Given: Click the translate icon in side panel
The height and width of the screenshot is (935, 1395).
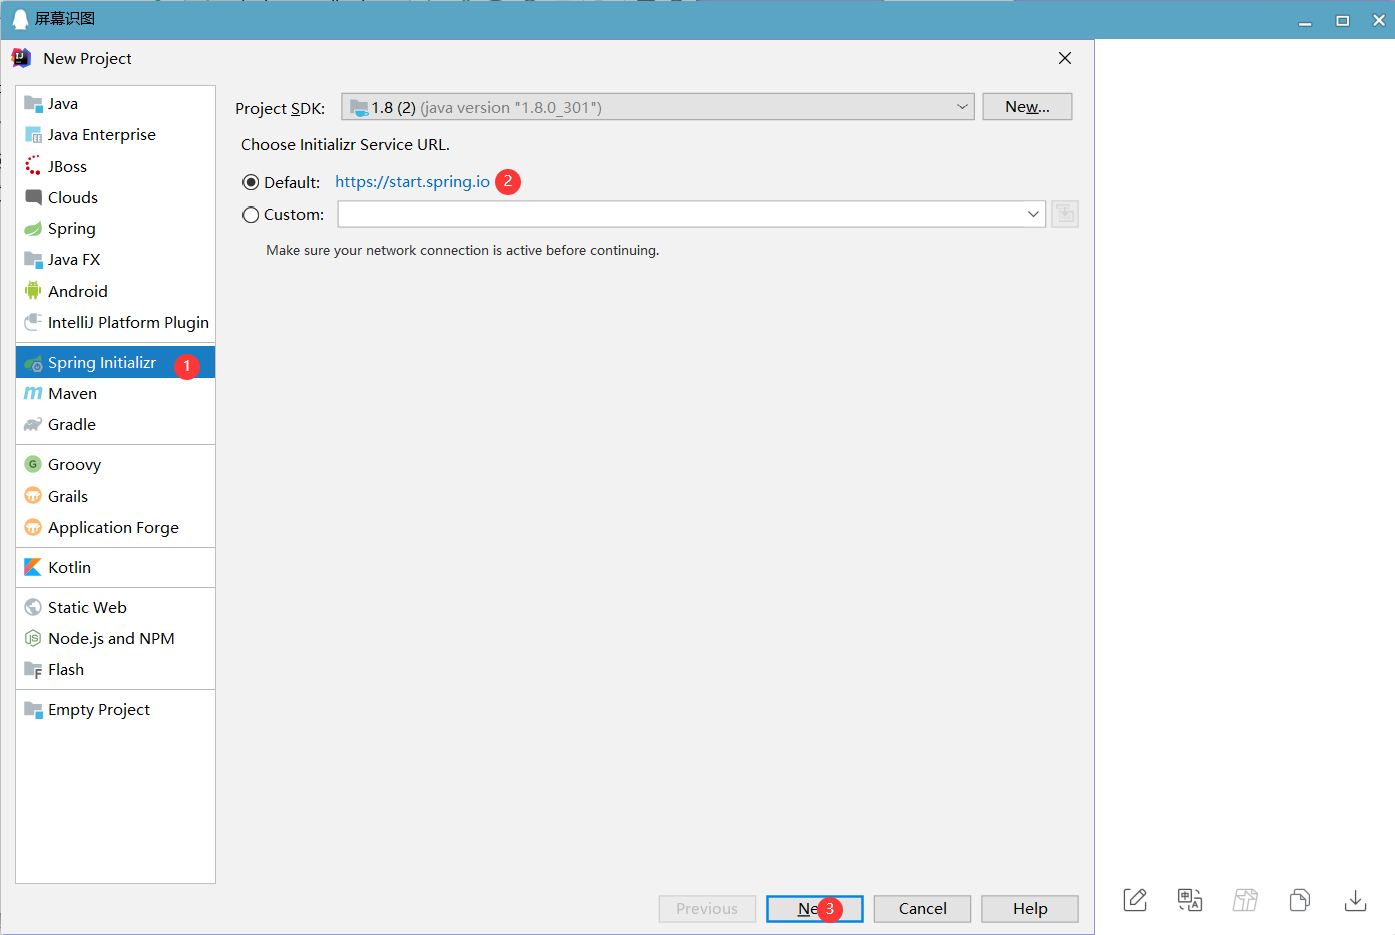Looking at the screenshot, I should 1190,899.
